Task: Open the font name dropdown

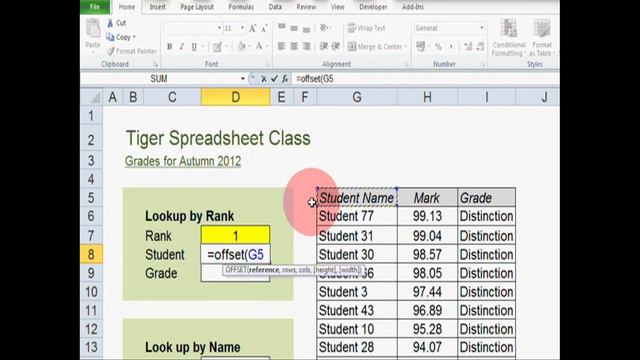Action: pos(219,28)
